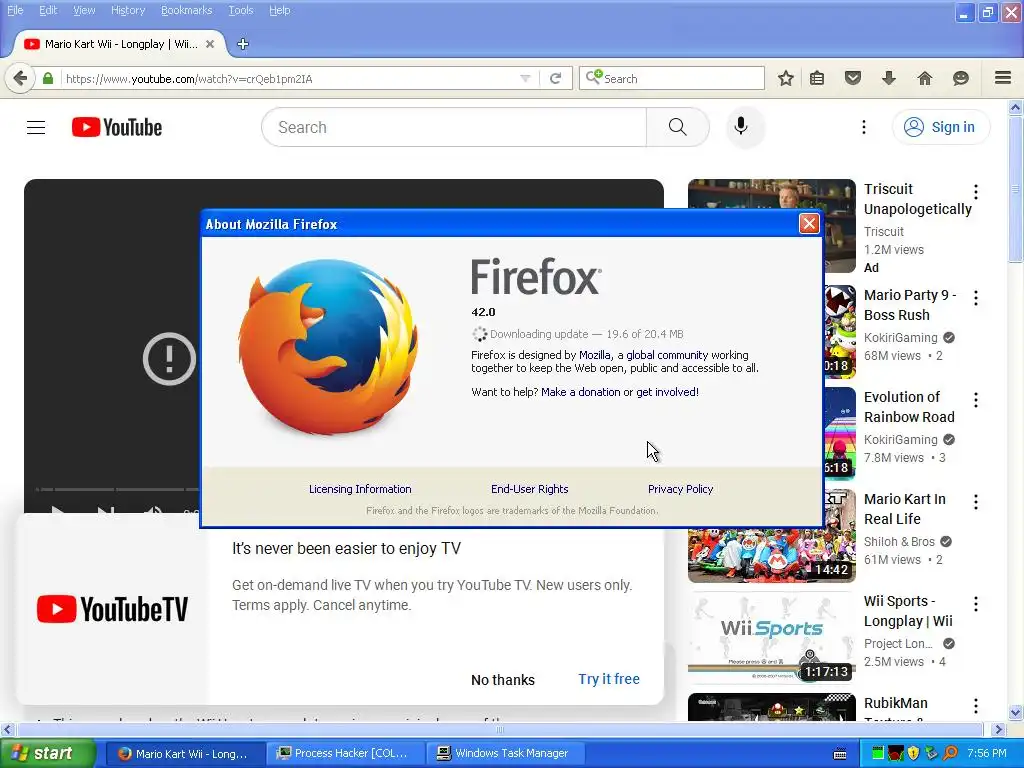Click the horizontal page scrollbar thumb
The width and height of the screenshot is (1024, 768).
(x=500, y=729)
